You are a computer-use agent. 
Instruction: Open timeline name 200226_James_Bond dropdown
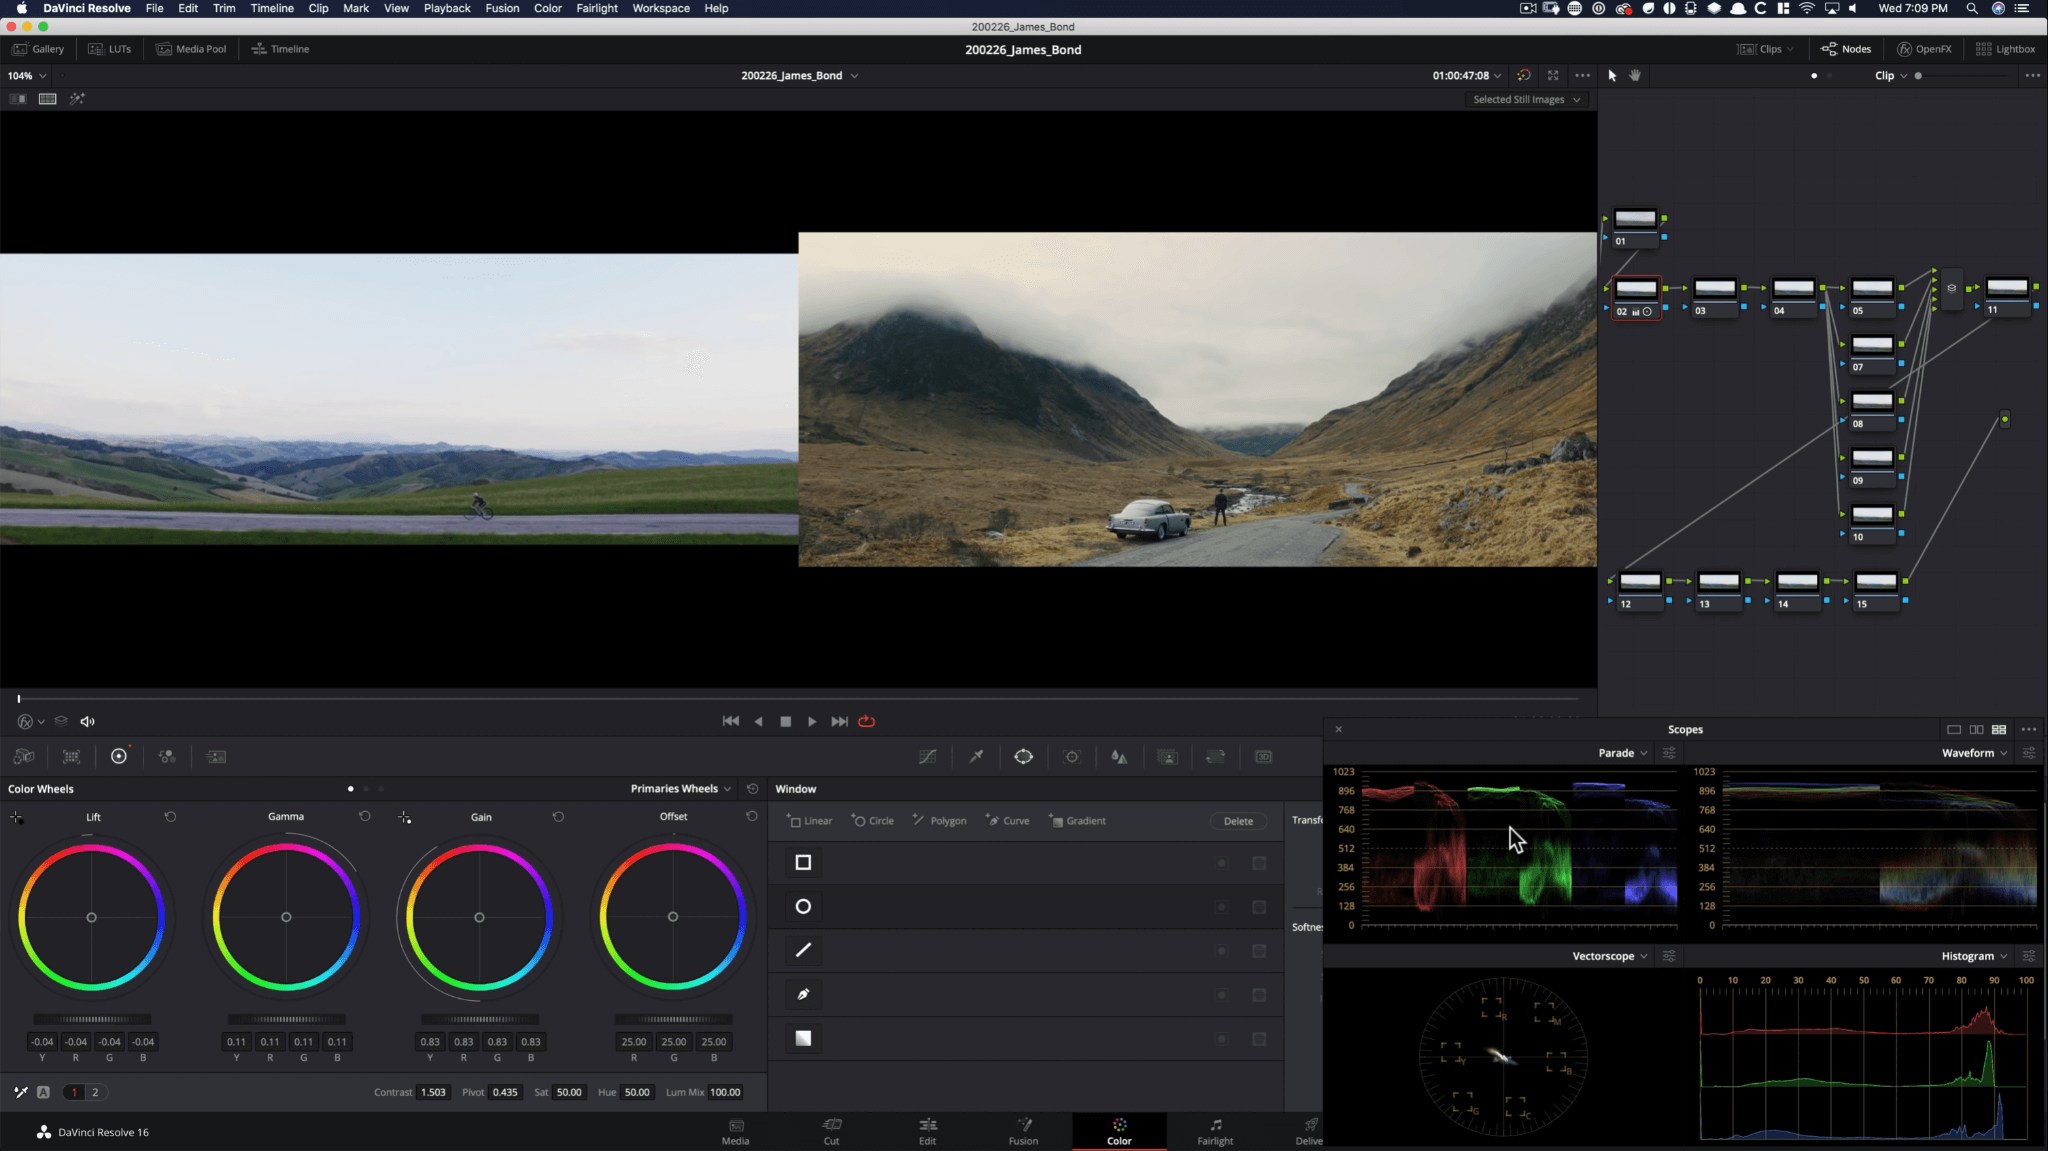pos(799,75)
